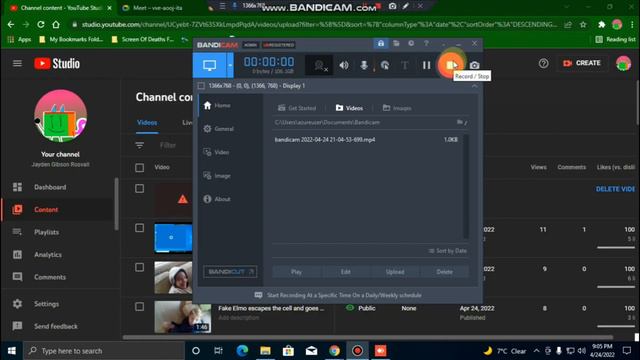
Task: Select the Videos tab in Channel content
Action: tap(147, 122)
